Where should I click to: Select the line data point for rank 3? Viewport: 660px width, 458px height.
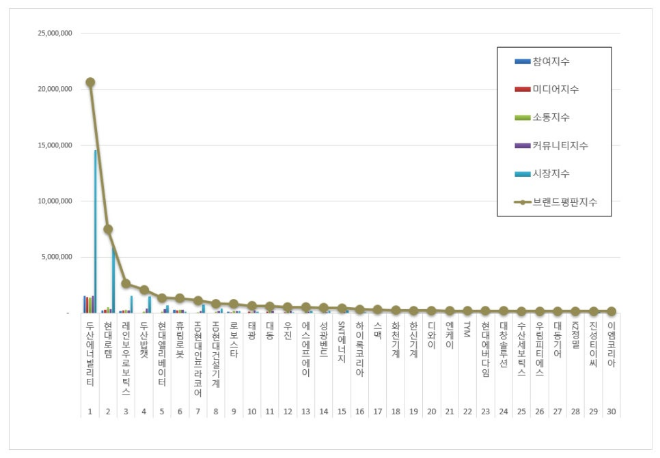(x=126, y=283)
